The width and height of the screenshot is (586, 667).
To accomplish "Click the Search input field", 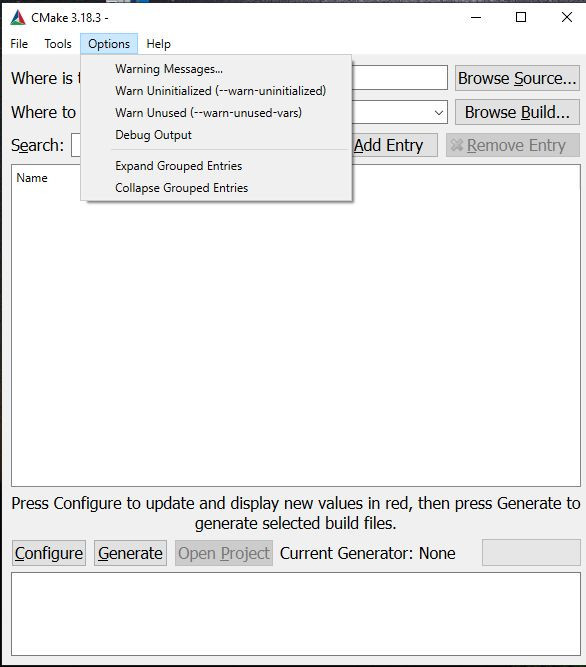I will coord(76,145).
